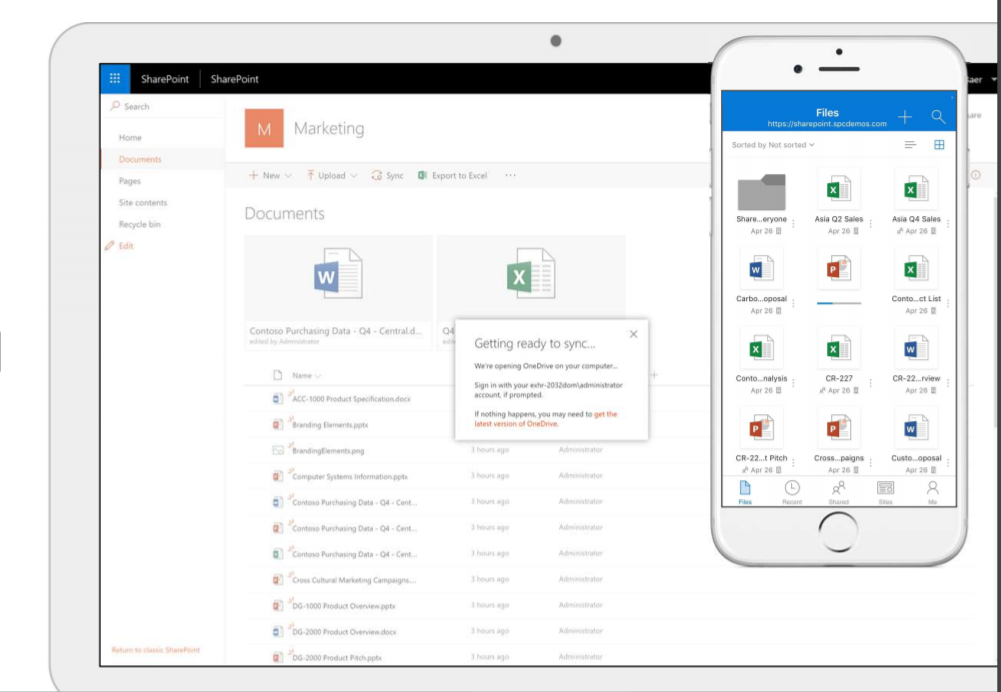Open more options for Share...eryone folder

point(793,224)
